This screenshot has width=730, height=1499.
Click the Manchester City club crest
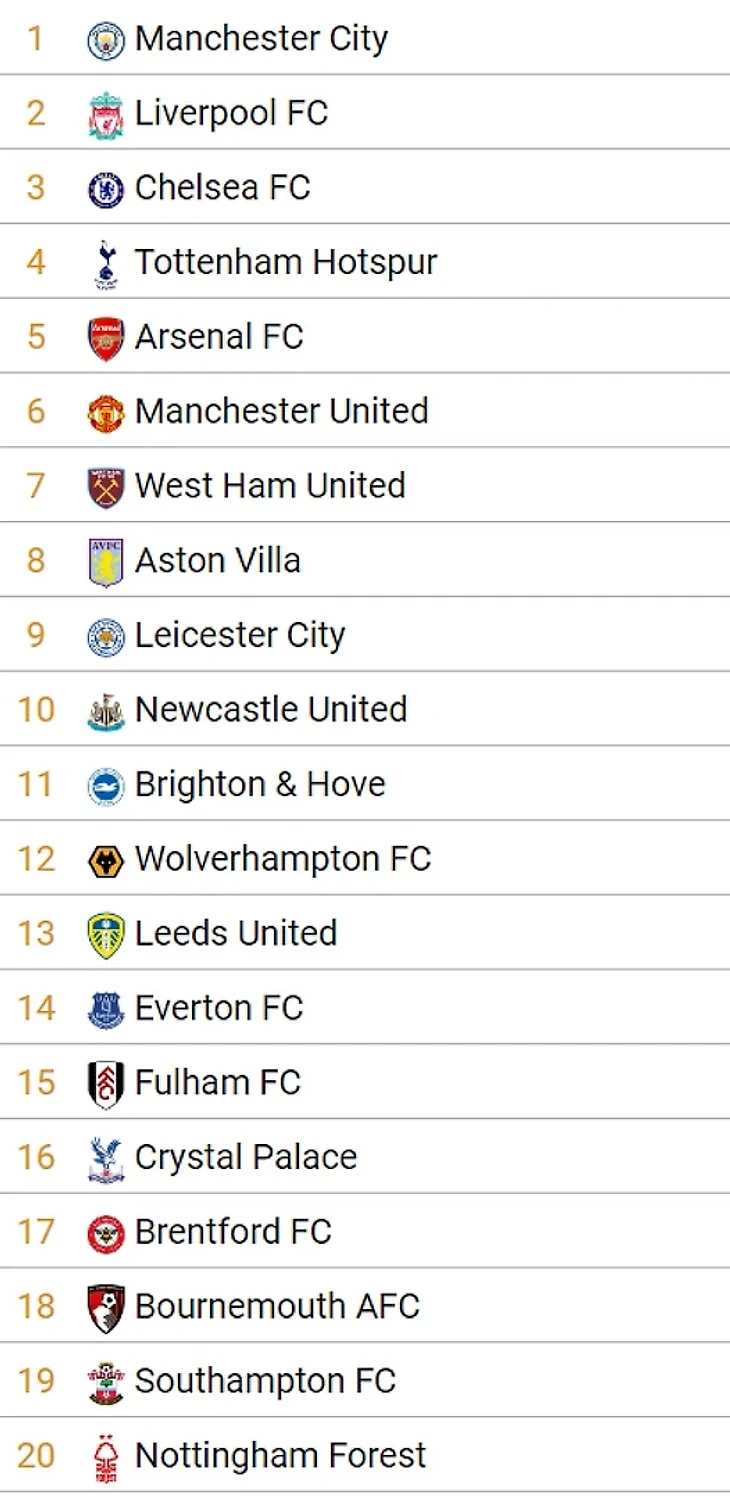tap(106, 40)
